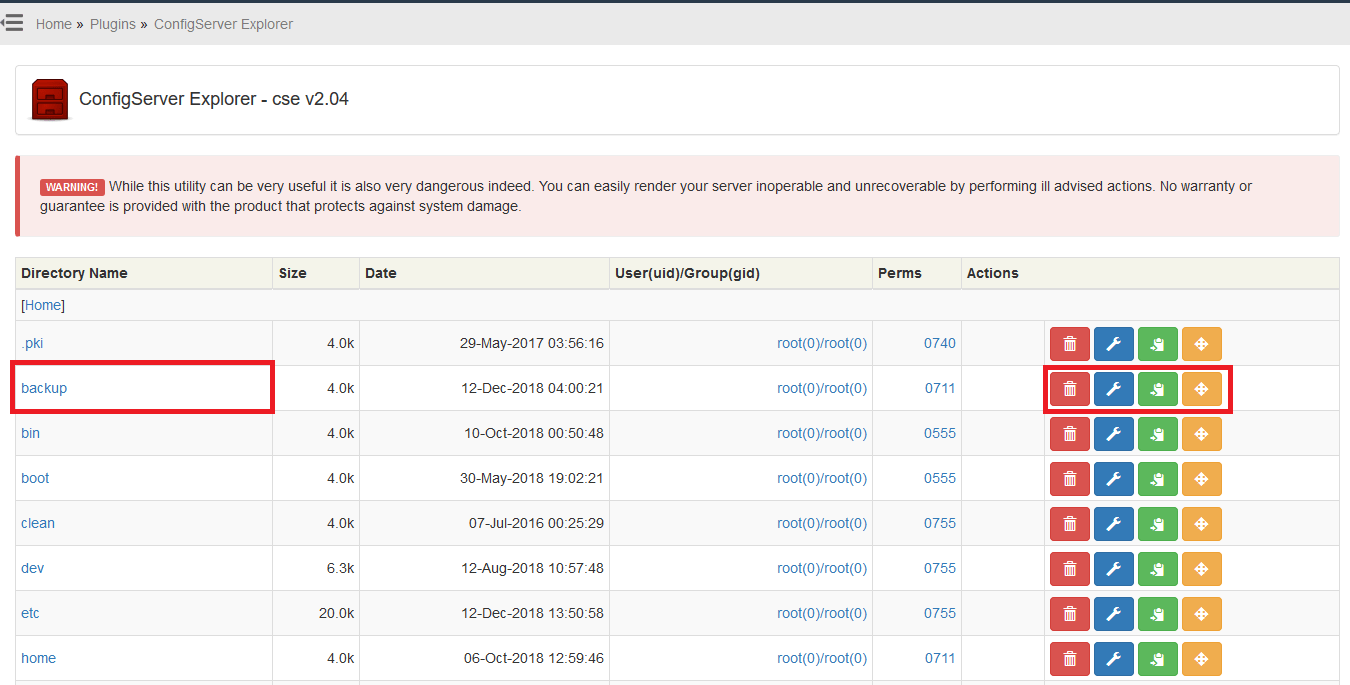
Task: Move the dev directory with orange icon
Action: (1202, 569)
